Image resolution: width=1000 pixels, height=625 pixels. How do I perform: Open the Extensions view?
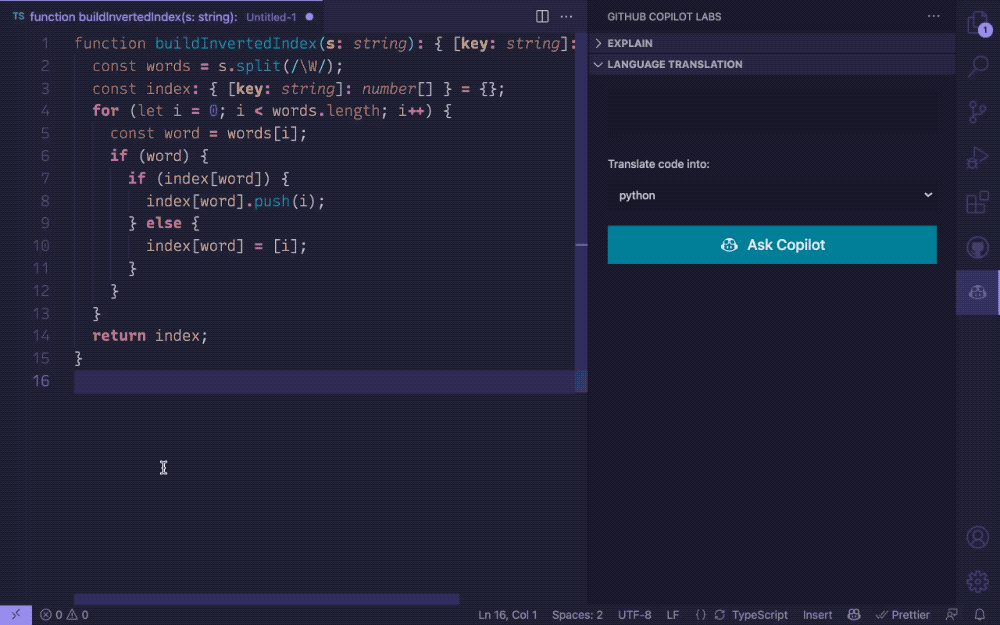click(977, 202)
